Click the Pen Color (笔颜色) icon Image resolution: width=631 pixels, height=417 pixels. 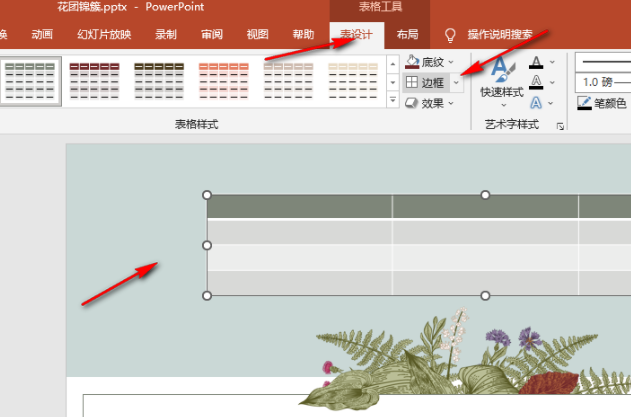586,103
